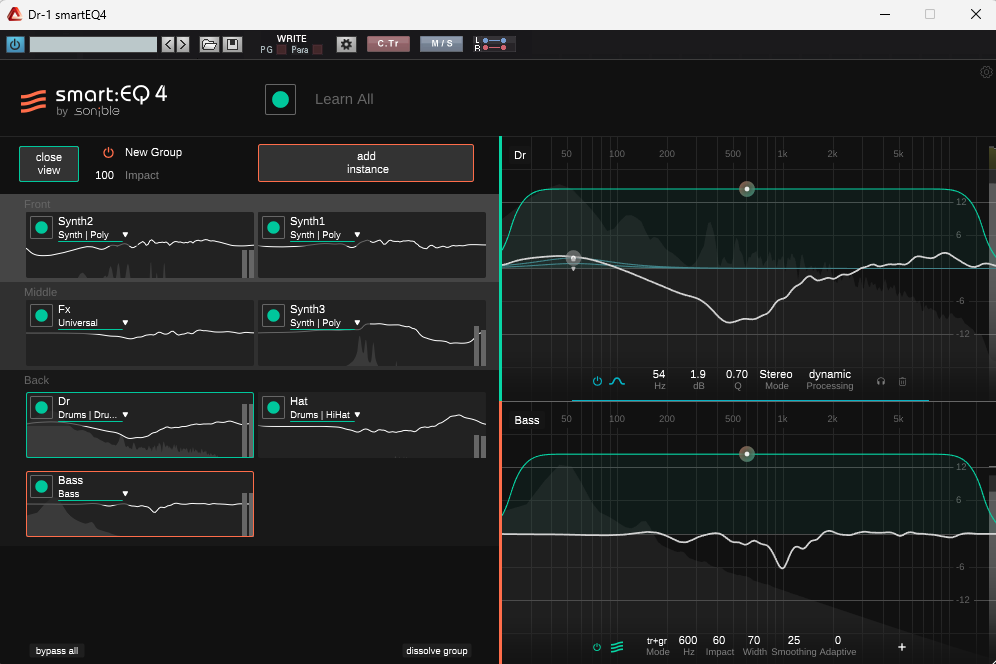Enable the WRITE PG checkbox
Image resolution: width=996 pixels, height=664 pixels.
click(281, 50)
